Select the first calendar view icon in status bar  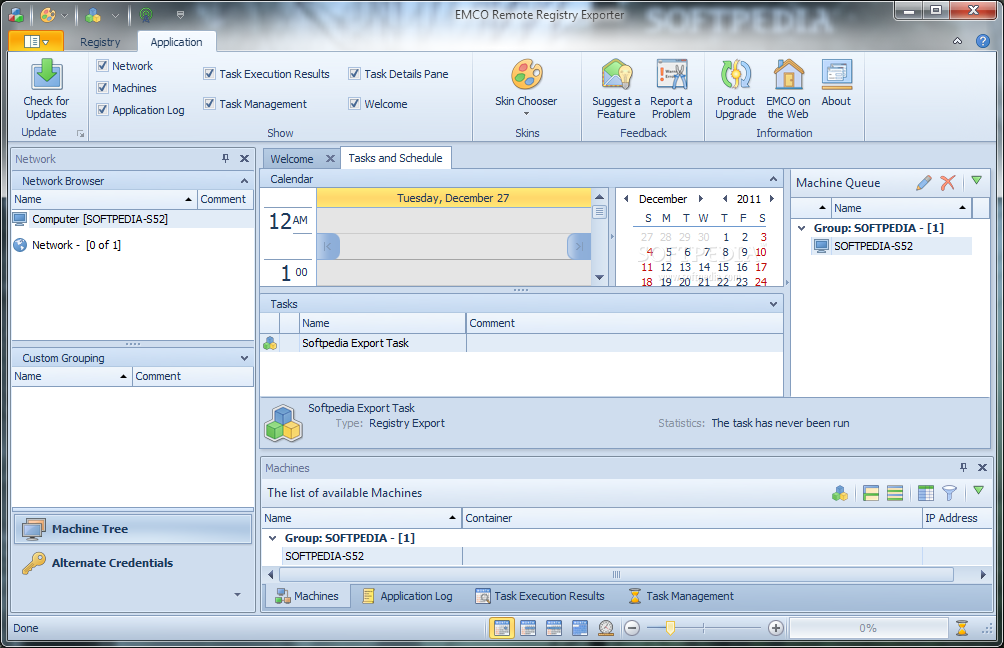[x=502, y=628]
